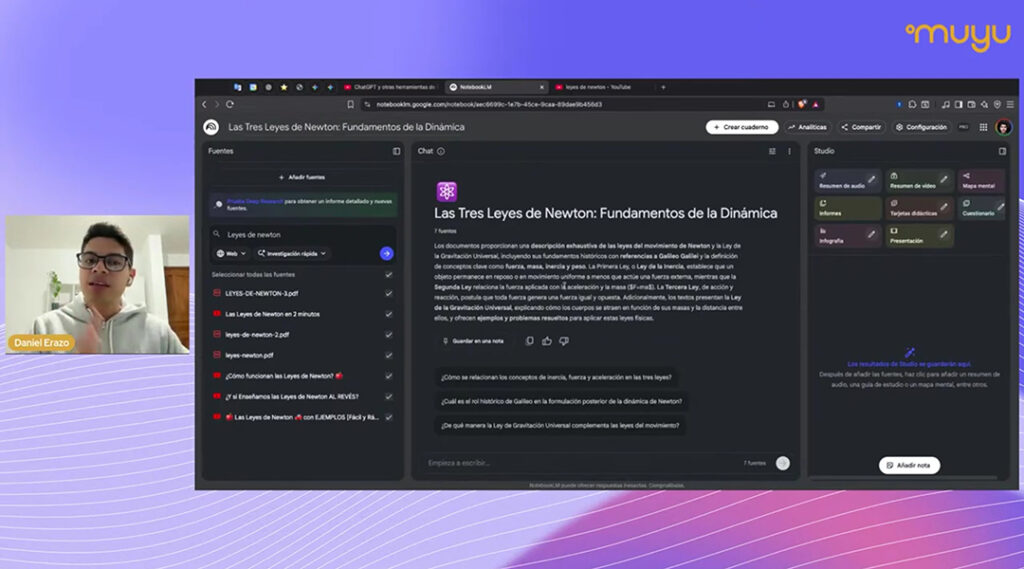
Task: Collapse the Studio panel icon
Action: [1002, 151]
